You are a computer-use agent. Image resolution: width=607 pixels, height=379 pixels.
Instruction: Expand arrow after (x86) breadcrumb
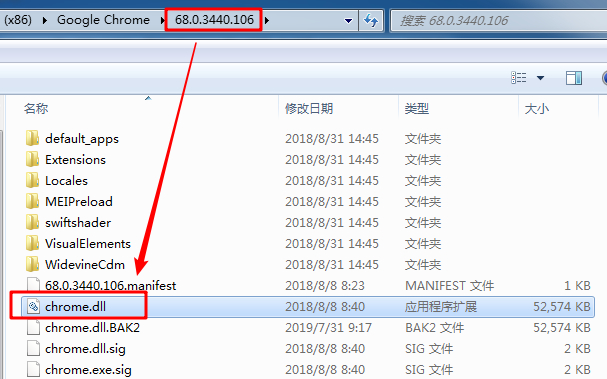[45, 20]
